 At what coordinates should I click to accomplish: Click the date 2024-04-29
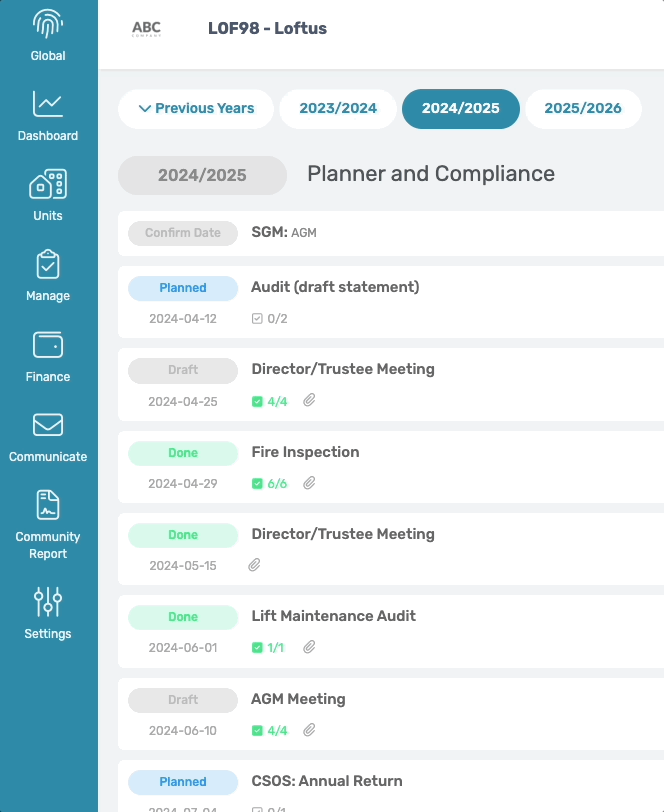point(183,484)
